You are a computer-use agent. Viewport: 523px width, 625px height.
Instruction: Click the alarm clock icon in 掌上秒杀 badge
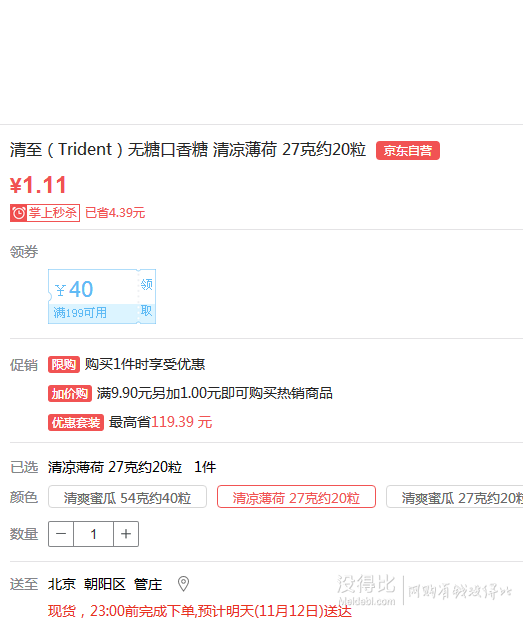(18, 213)
